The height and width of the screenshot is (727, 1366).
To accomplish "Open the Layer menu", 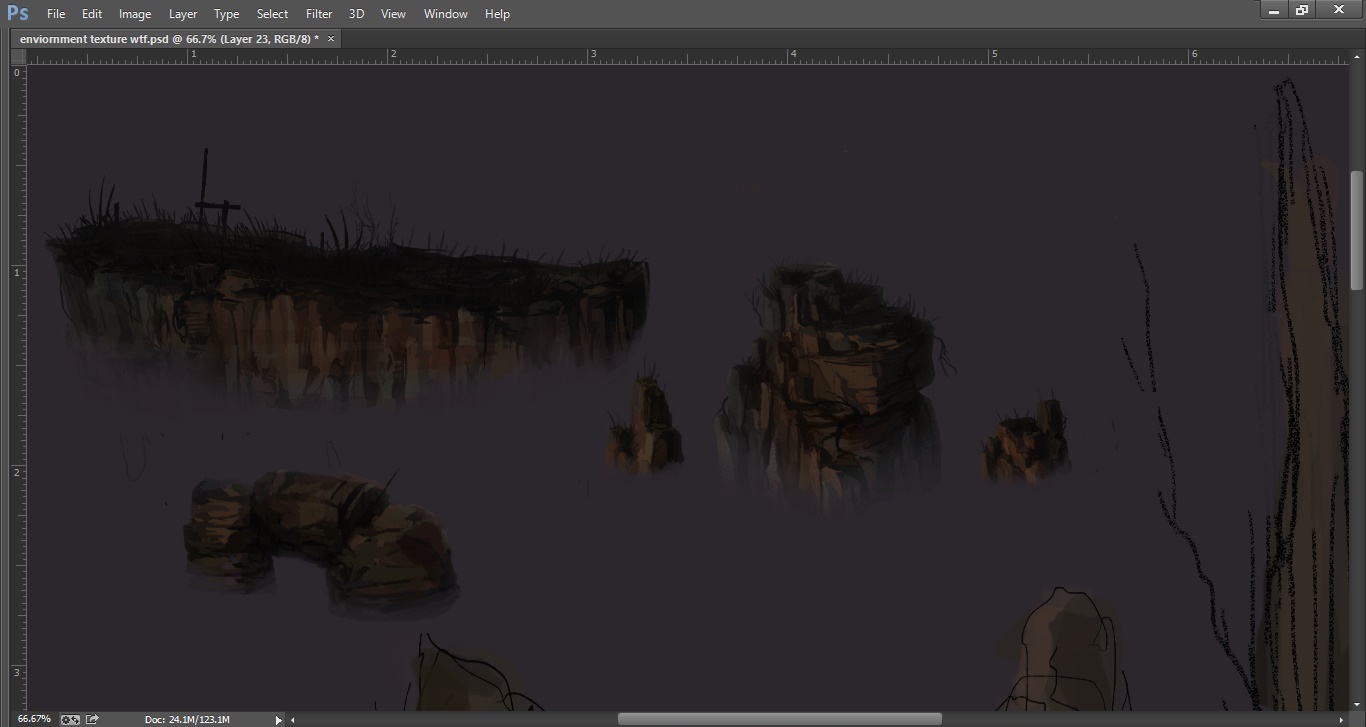I will [x=183, y=14].
